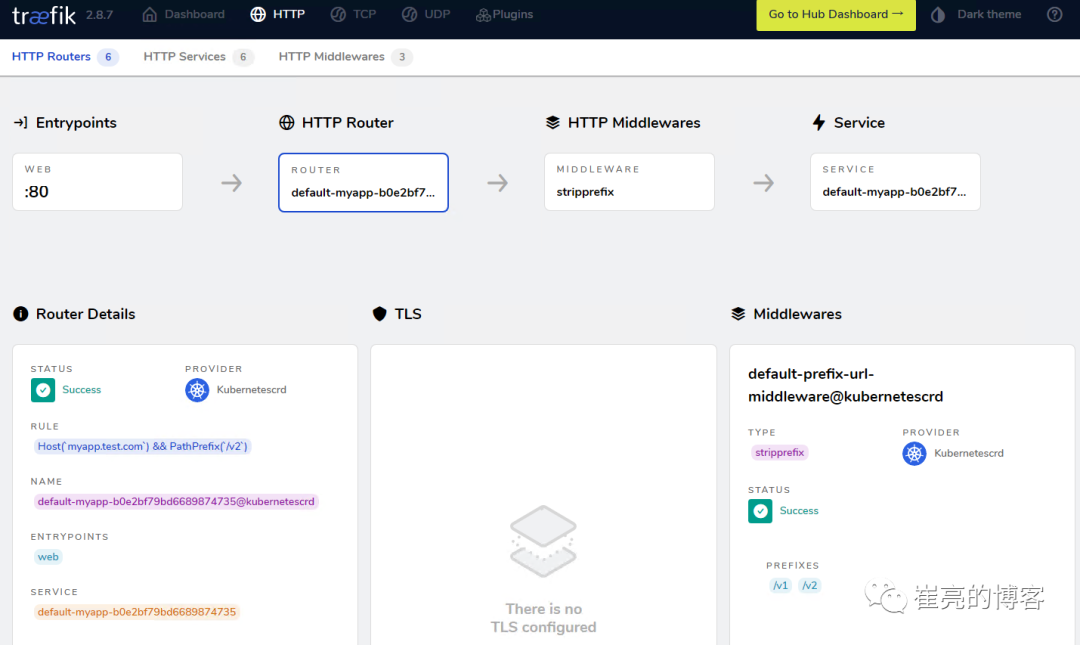The image size is (1080, 645).
Task: Open the UDP section icon
Action: (x=409, y=14)
